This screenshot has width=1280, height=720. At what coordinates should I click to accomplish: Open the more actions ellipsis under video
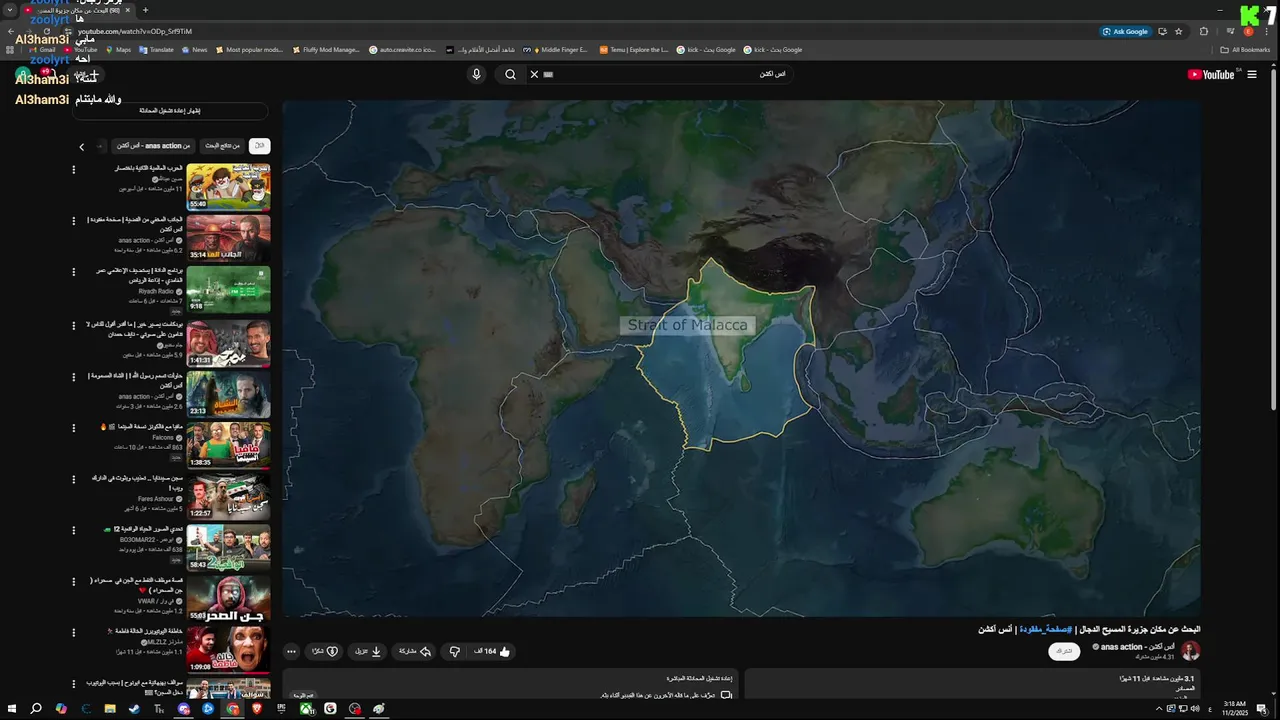(x=291, y=651)
